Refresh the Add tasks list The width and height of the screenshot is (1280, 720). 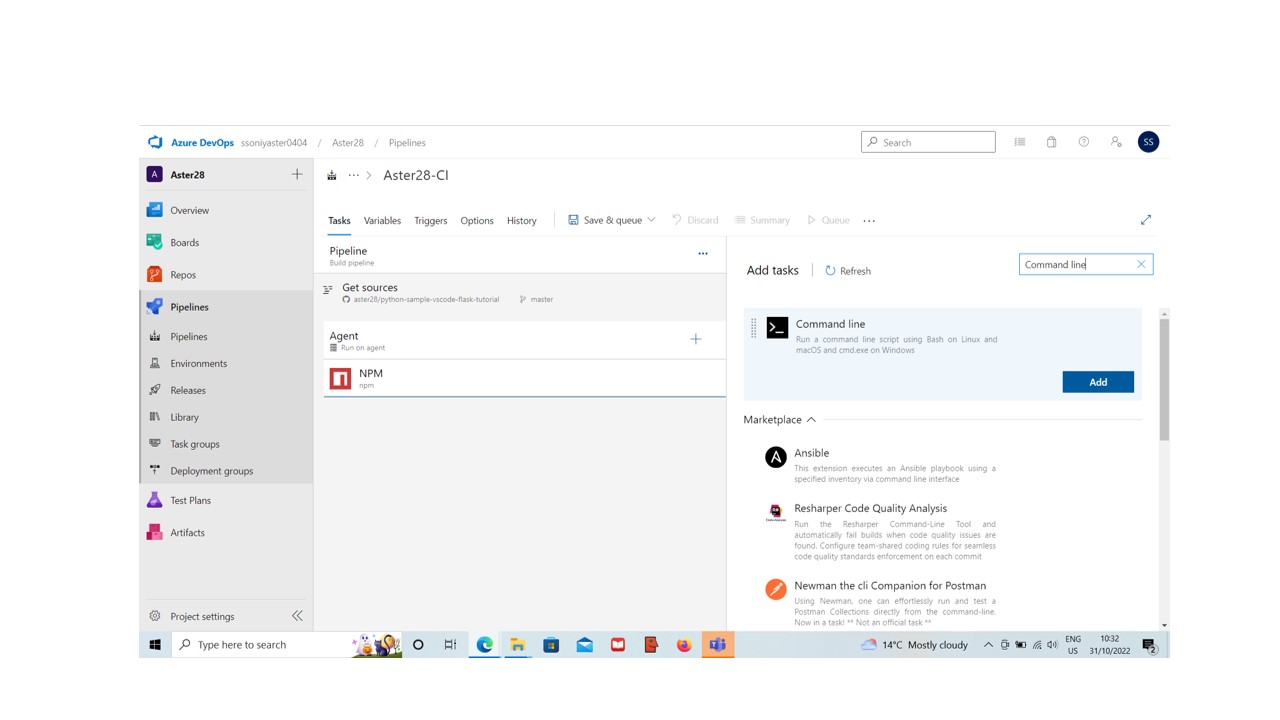click(848, 270)
